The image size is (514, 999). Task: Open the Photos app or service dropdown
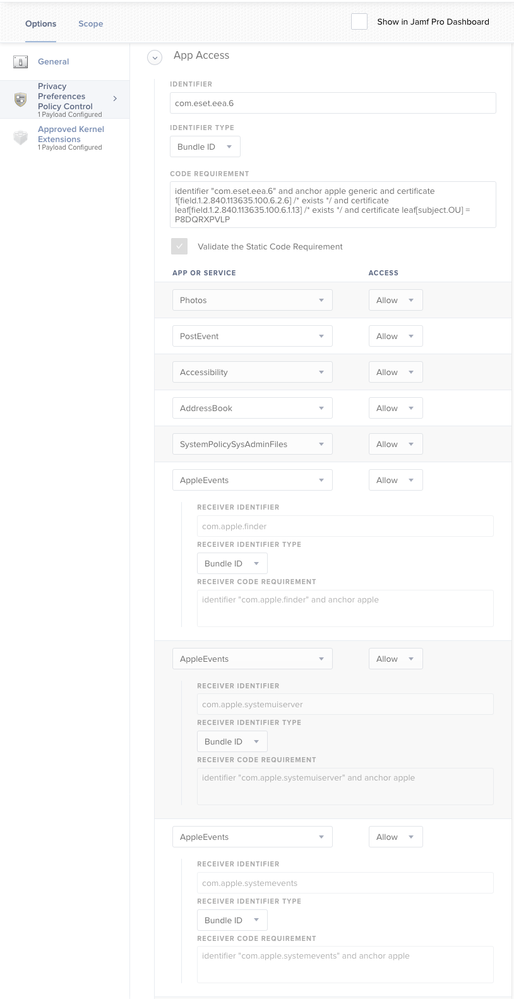[x=252, y=300]
